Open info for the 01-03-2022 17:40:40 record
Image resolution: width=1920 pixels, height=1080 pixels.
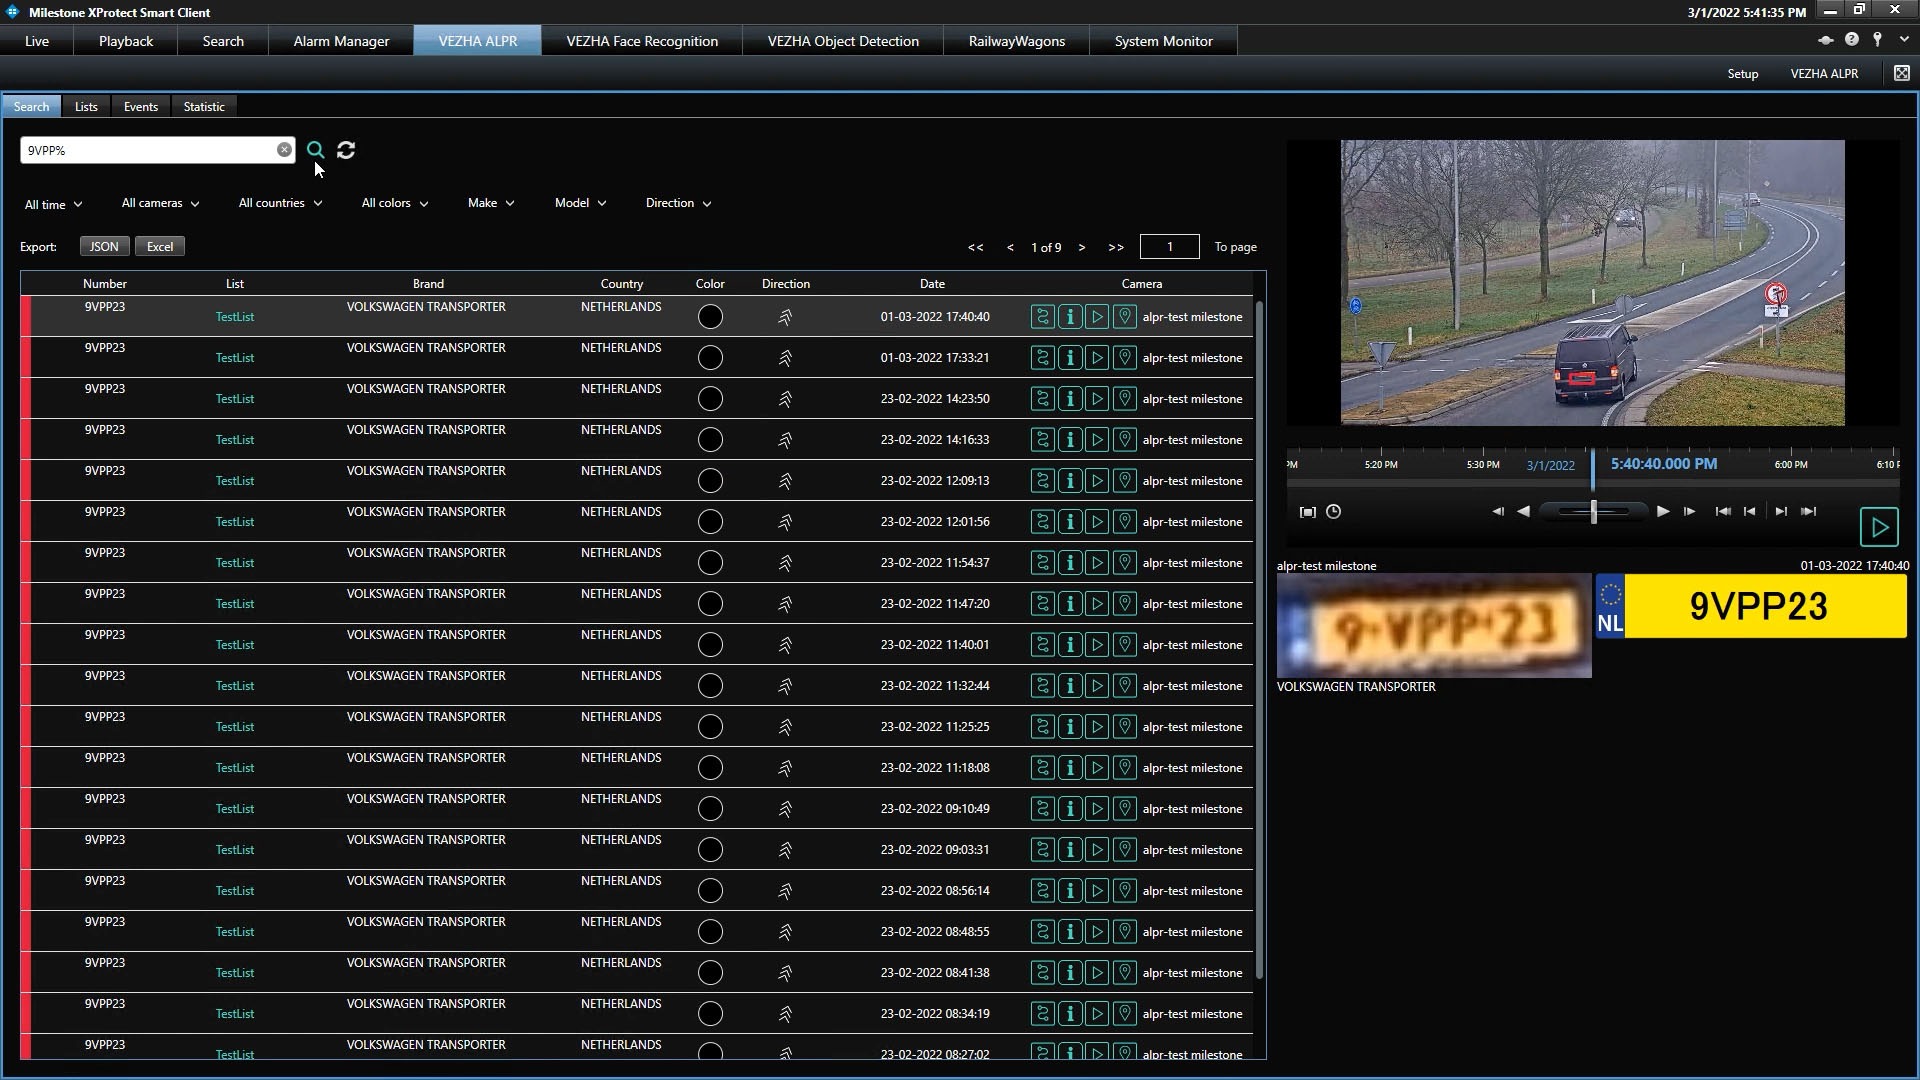click(1070, 317)
